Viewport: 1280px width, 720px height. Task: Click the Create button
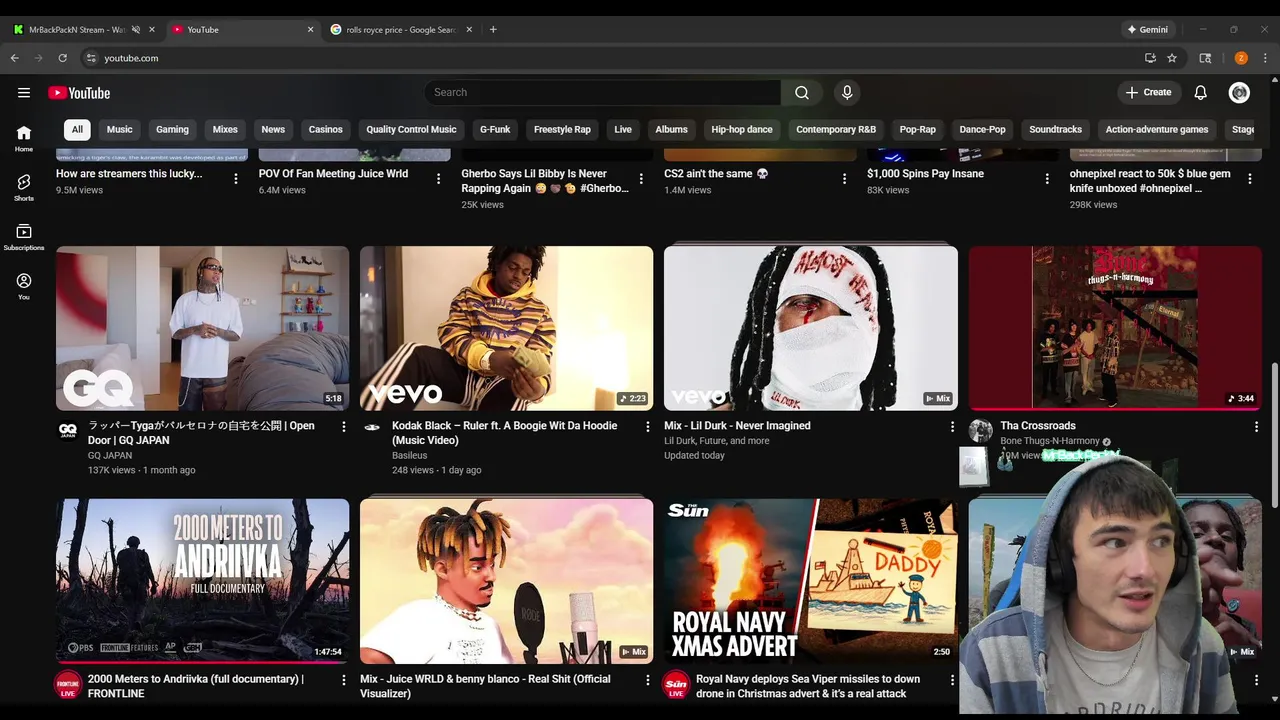click(1148, 93)
